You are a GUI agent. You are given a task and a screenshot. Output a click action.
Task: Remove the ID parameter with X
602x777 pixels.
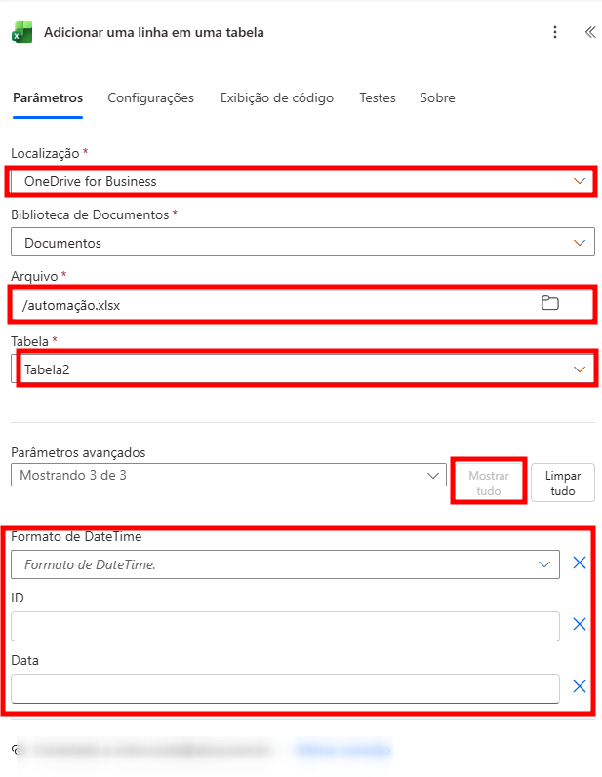578,624
